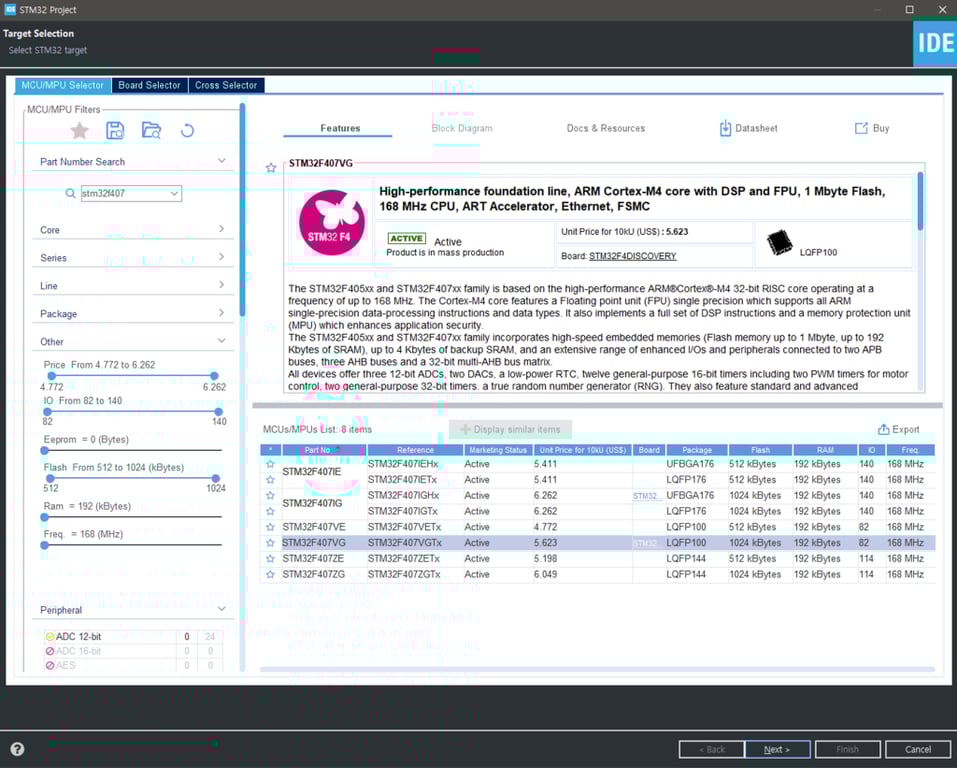Image resolution: width=957 pixels, height=768 pixels.
Task: Sort by the Marketing Status column header
Action: click(497, 450)
